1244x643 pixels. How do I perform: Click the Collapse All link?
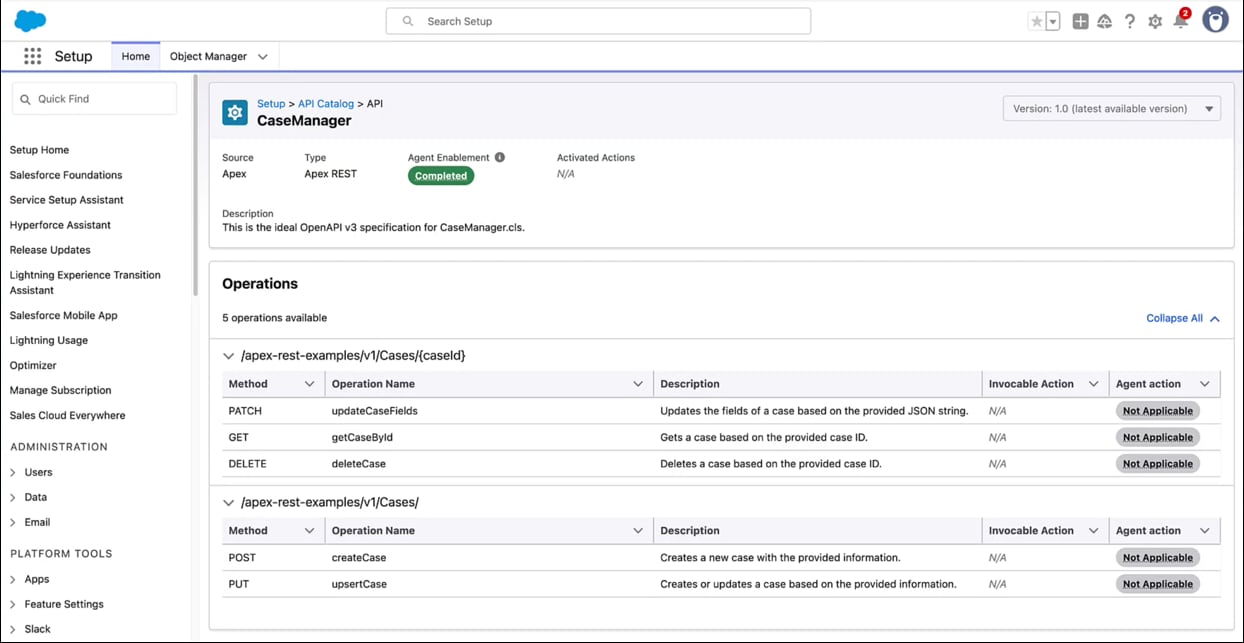(x=1183, y=318)
